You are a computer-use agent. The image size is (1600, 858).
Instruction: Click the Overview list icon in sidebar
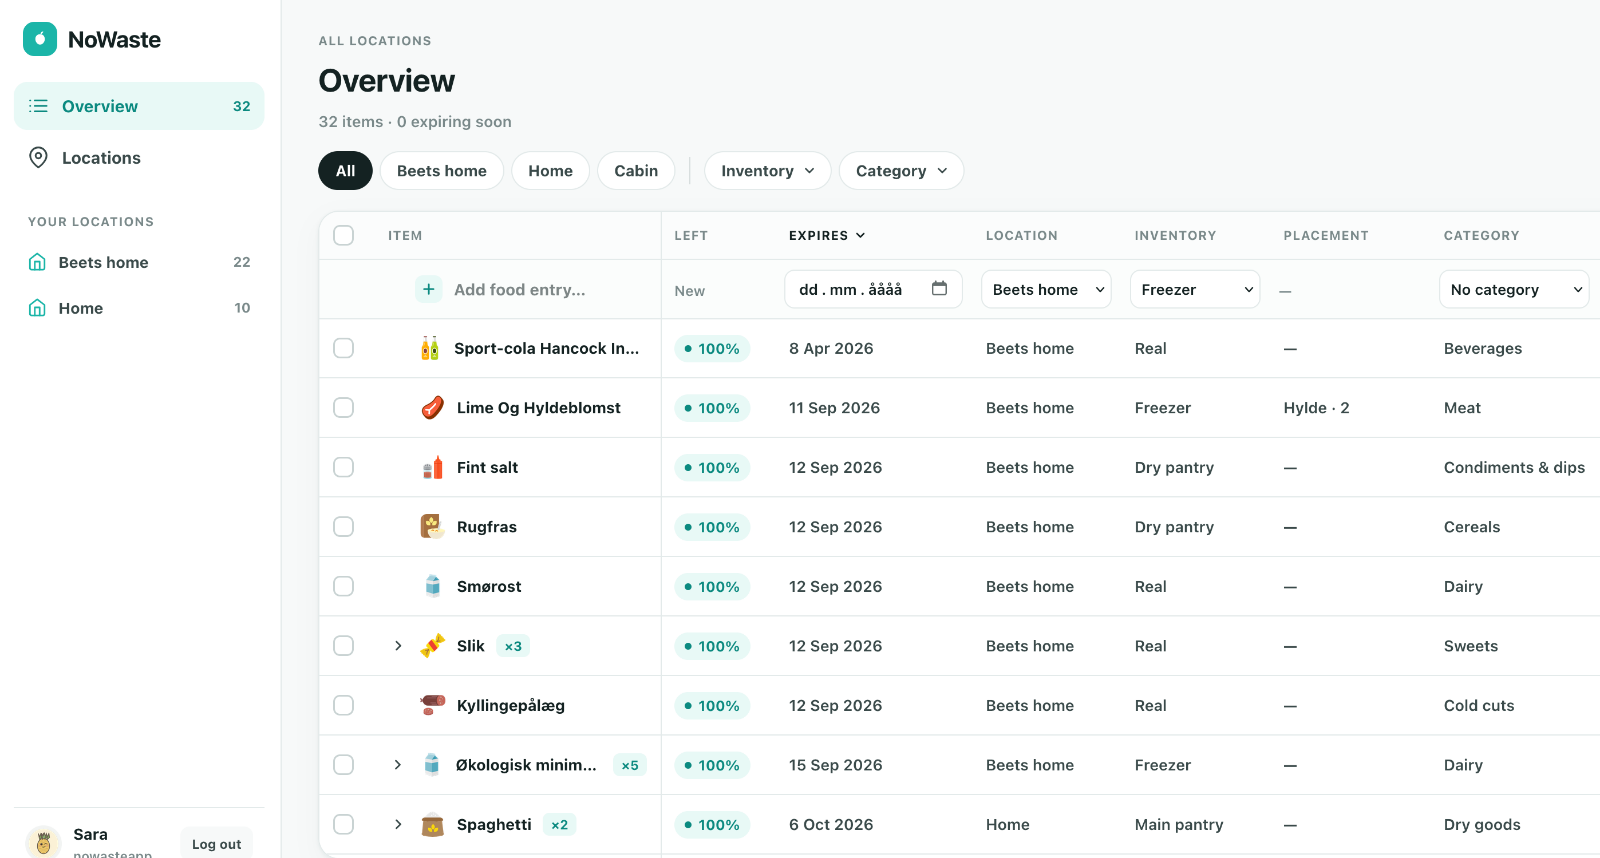38,106
